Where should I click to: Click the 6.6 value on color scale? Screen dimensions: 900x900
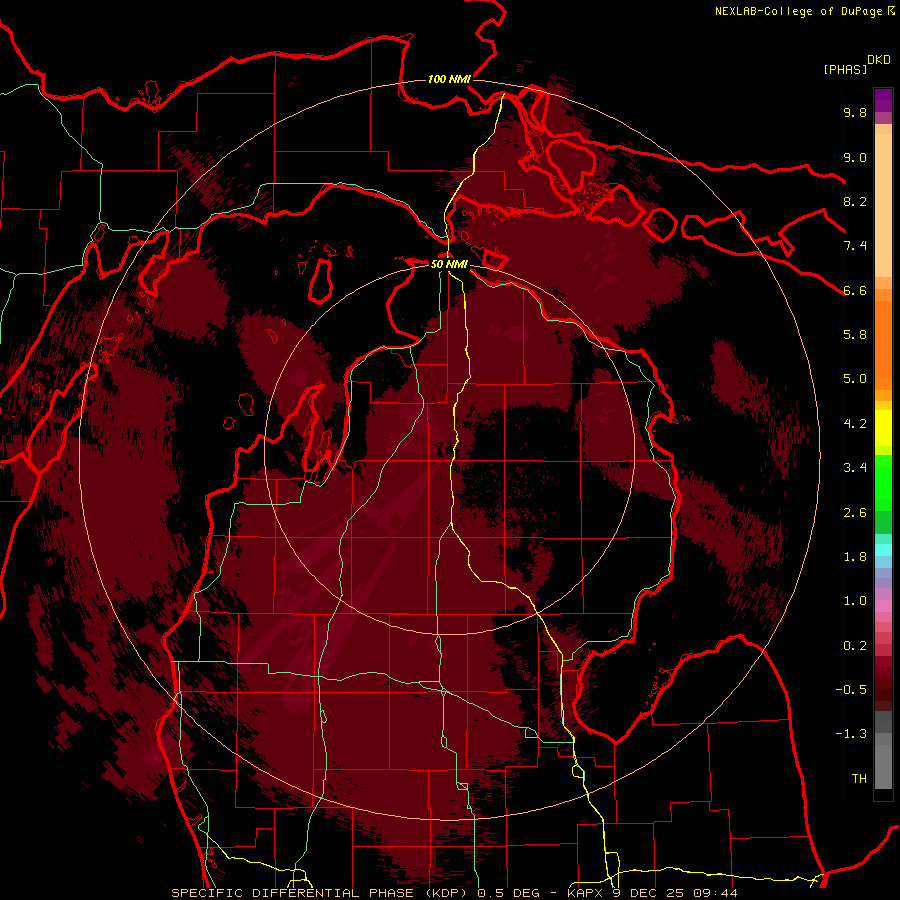(855, 291)
